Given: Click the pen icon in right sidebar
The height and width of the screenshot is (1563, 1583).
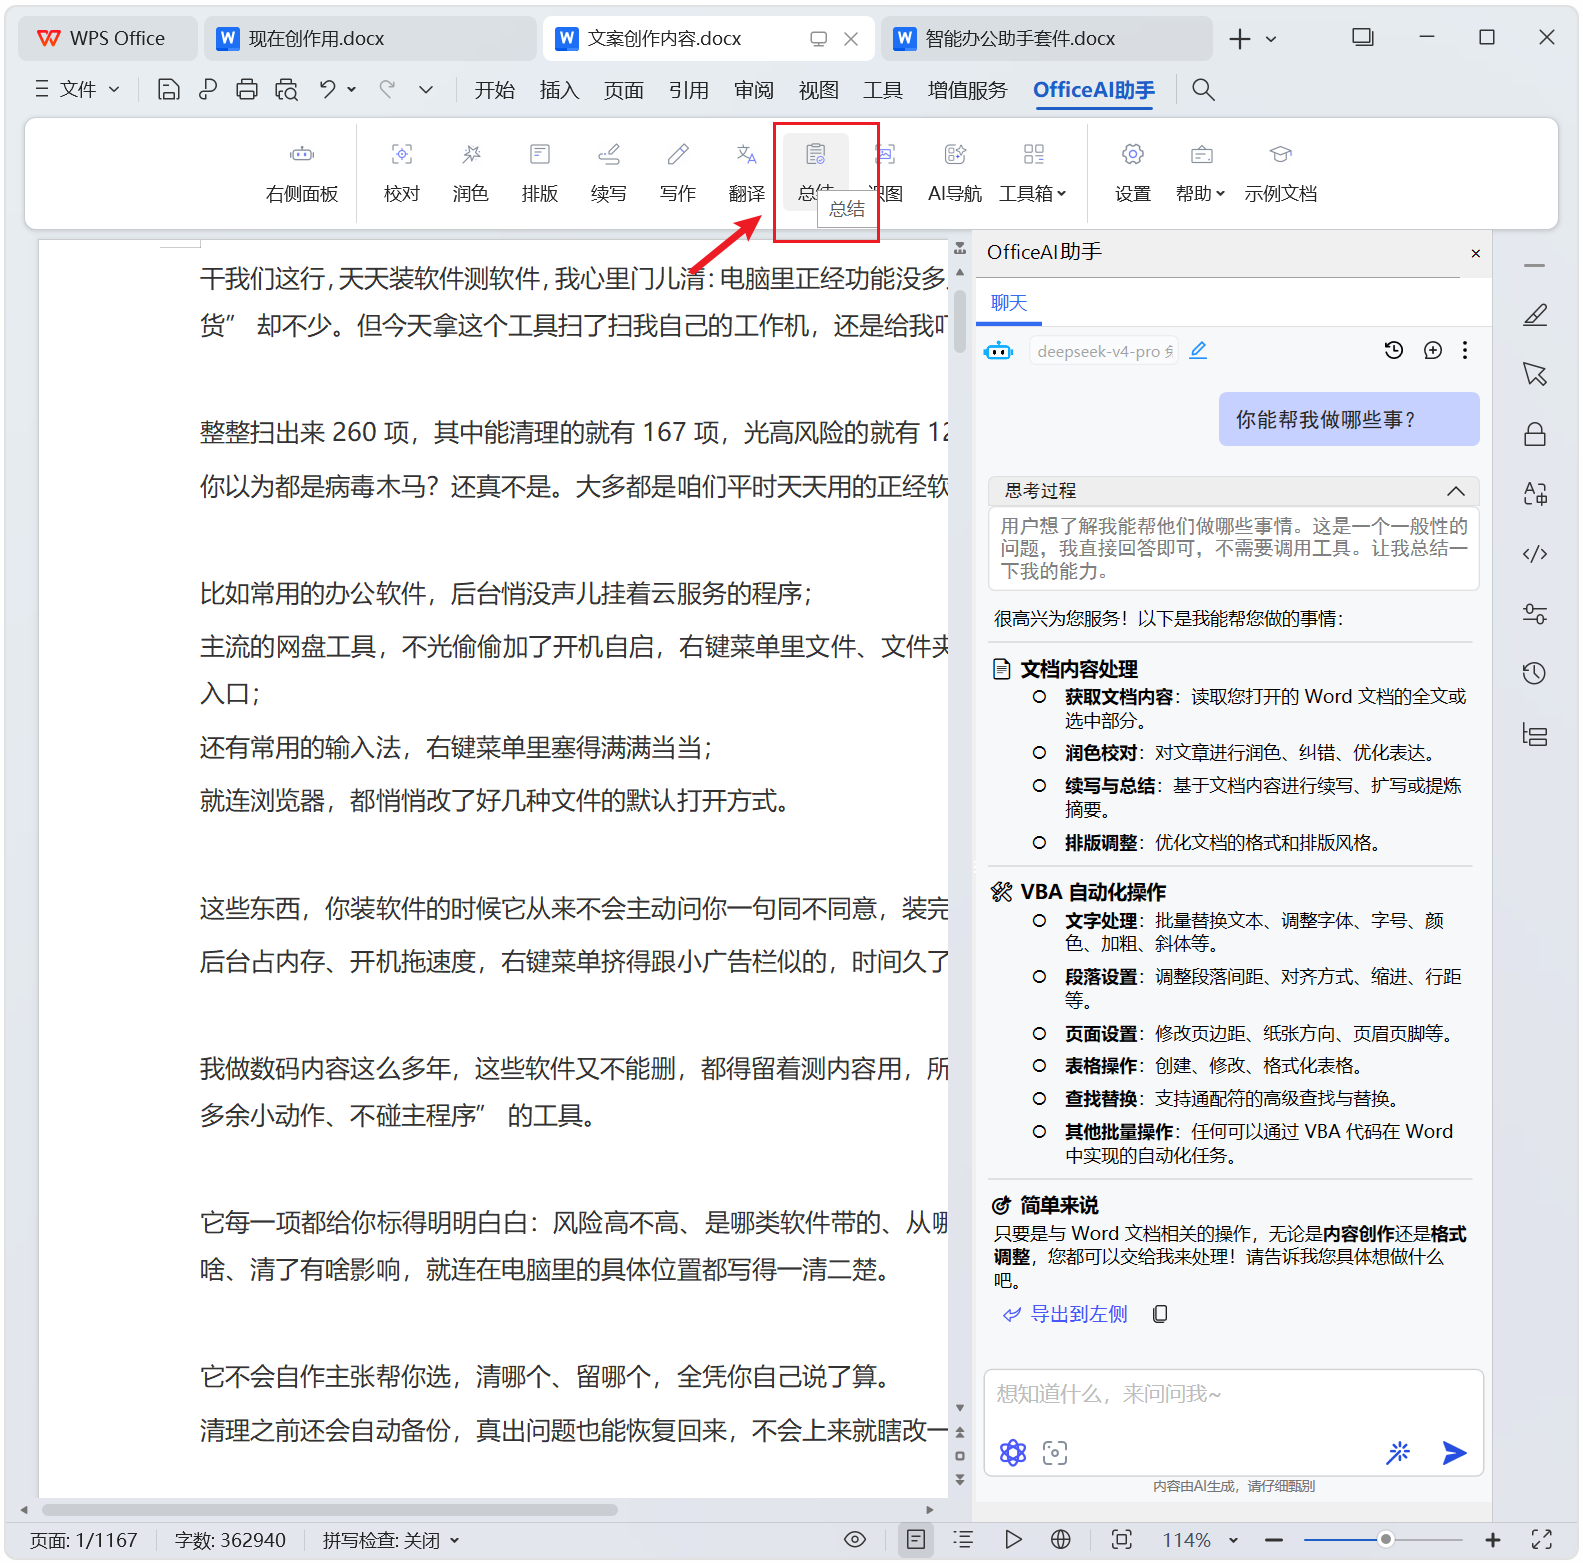Looking at the screenshot, I should pos(1535,315).
